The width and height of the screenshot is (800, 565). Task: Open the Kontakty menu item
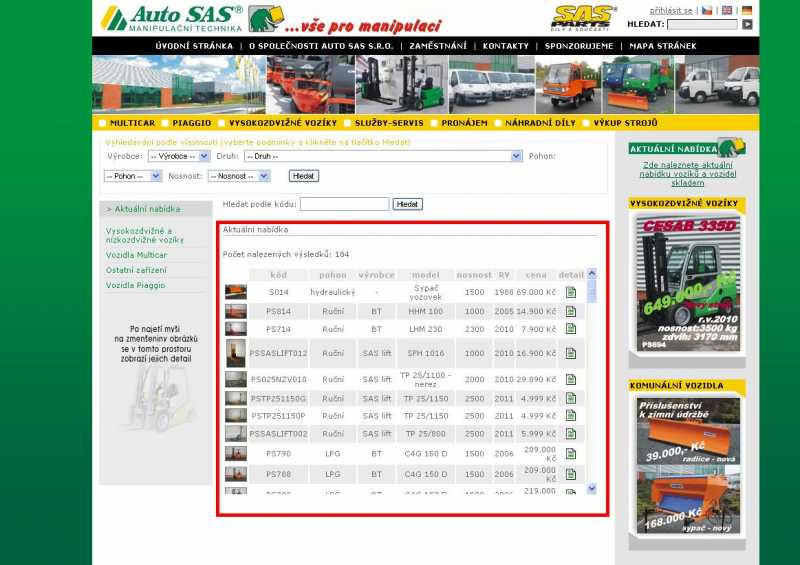click(x=505, y=46)
